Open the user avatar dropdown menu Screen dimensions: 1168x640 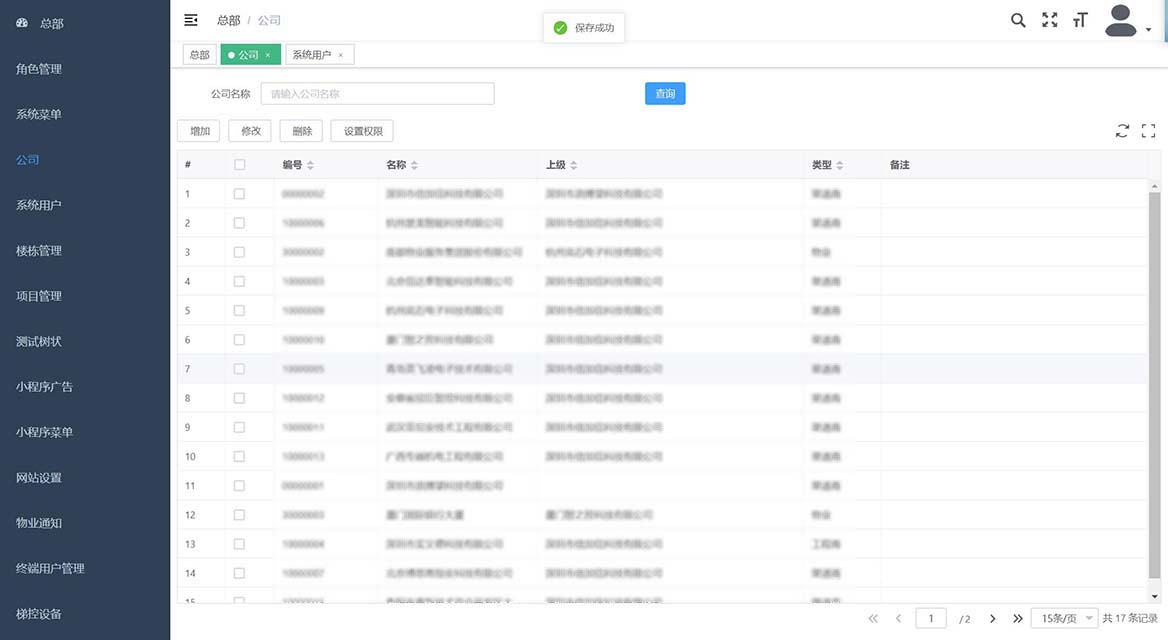click(1127, 21)
